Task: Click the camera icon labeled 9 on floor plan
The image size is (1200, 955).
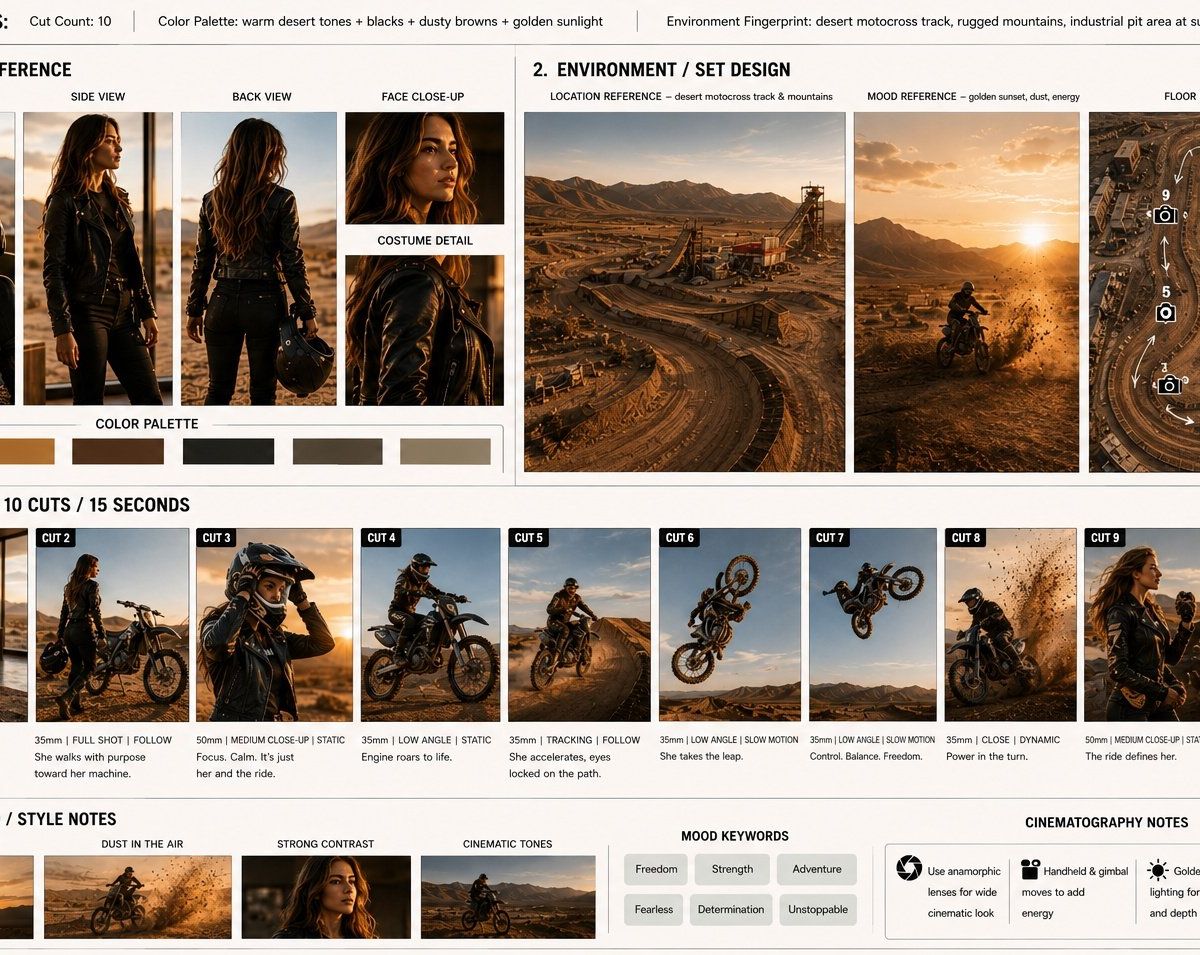Action: pyautogui.click(x=1165, y=214)
